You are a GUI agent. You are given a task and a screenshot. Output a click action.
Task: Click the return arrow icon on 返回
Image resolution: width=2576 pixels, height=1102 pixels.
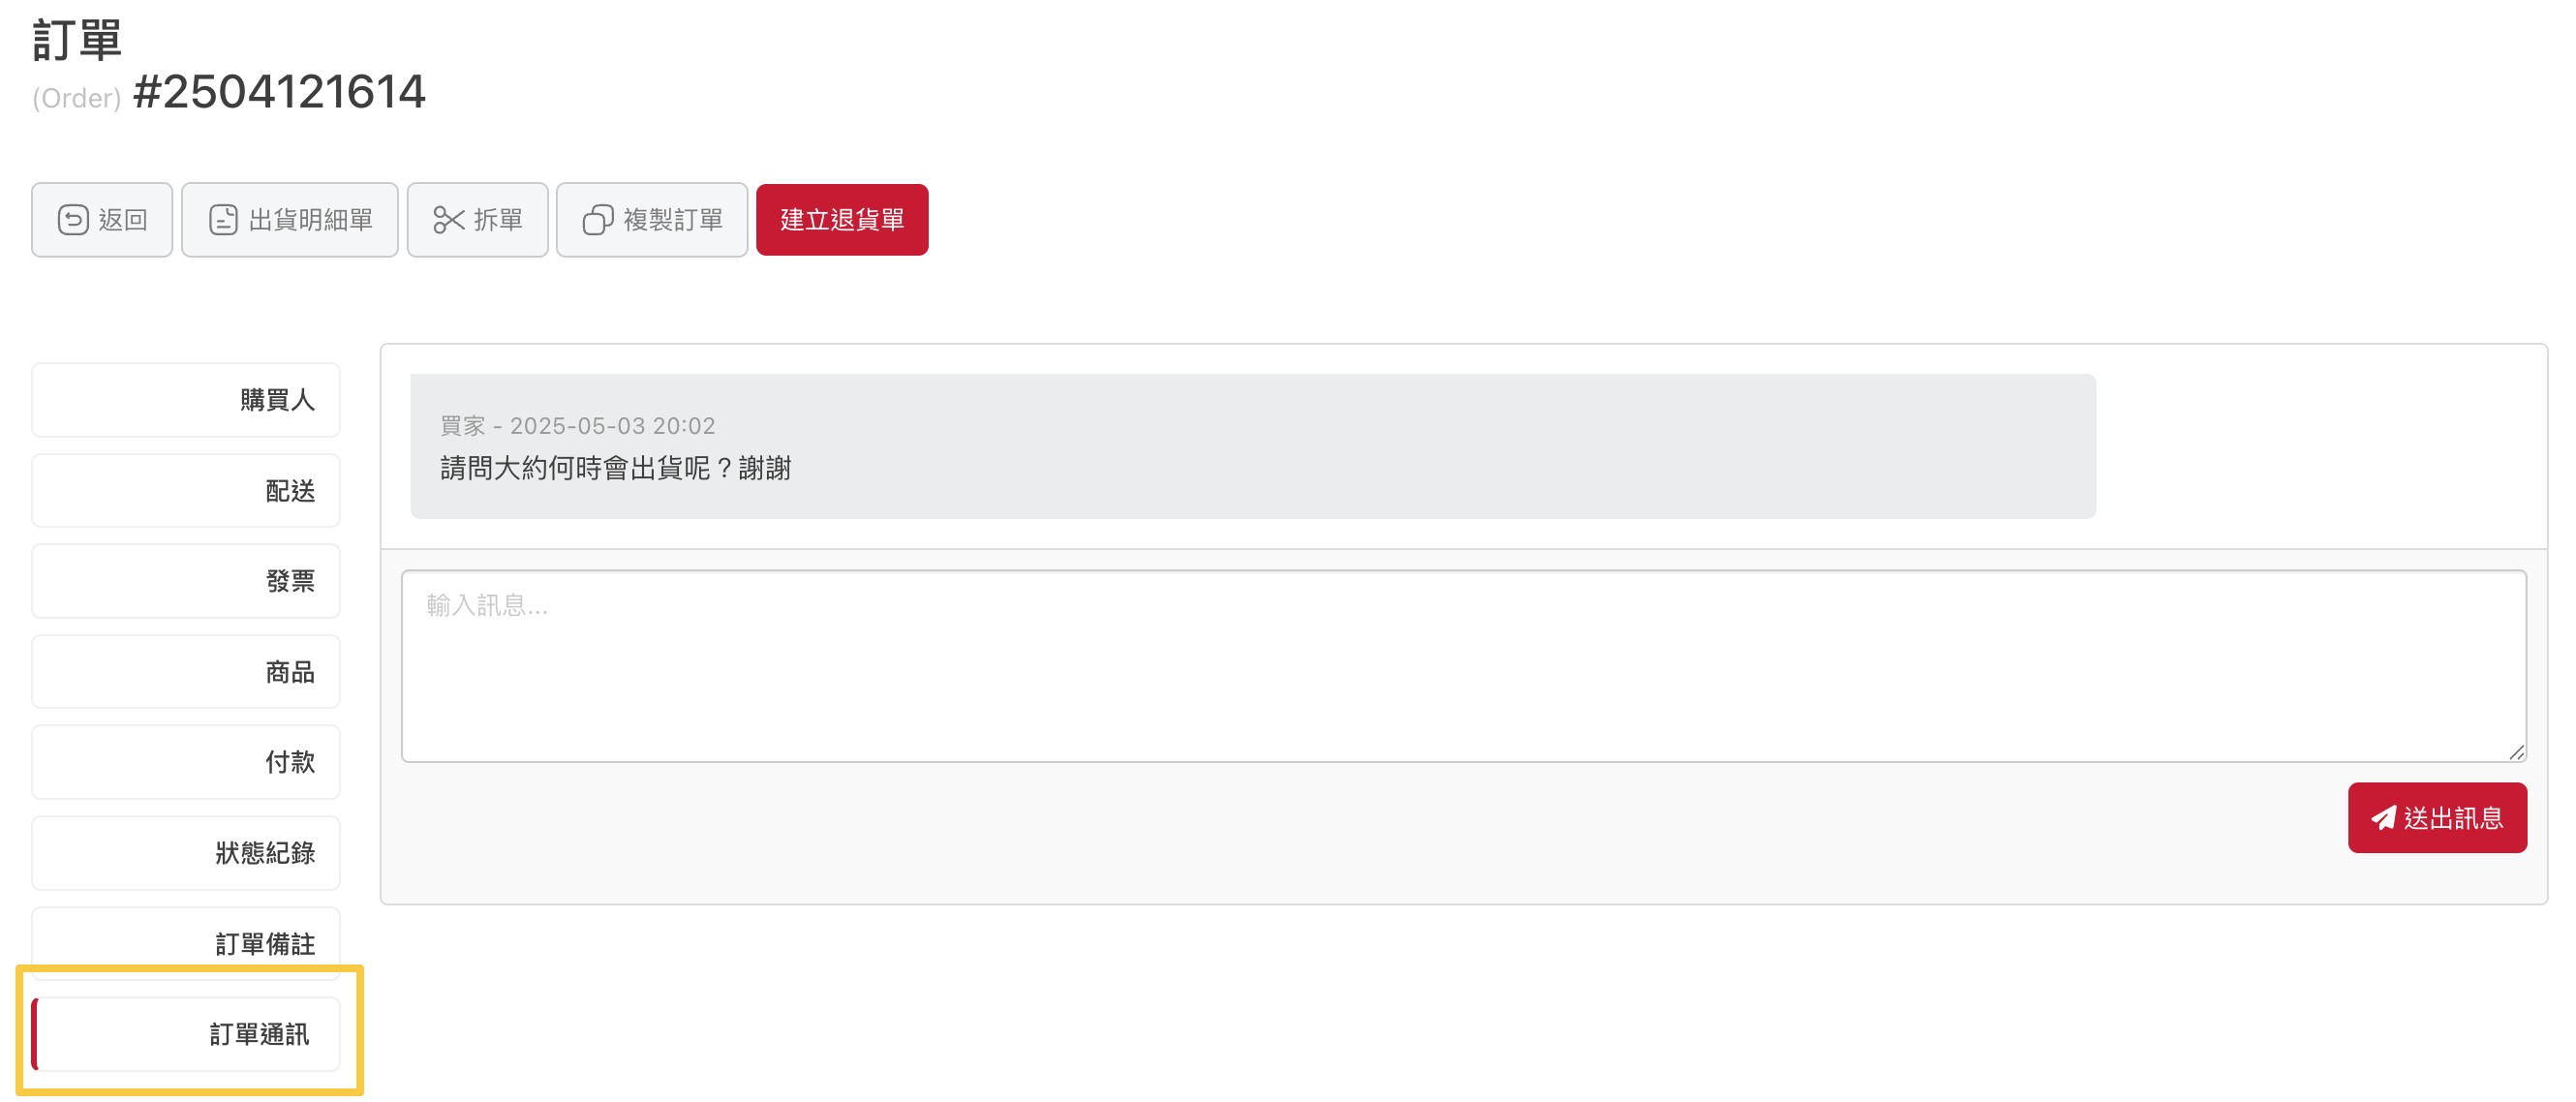(x=73, y=220)
